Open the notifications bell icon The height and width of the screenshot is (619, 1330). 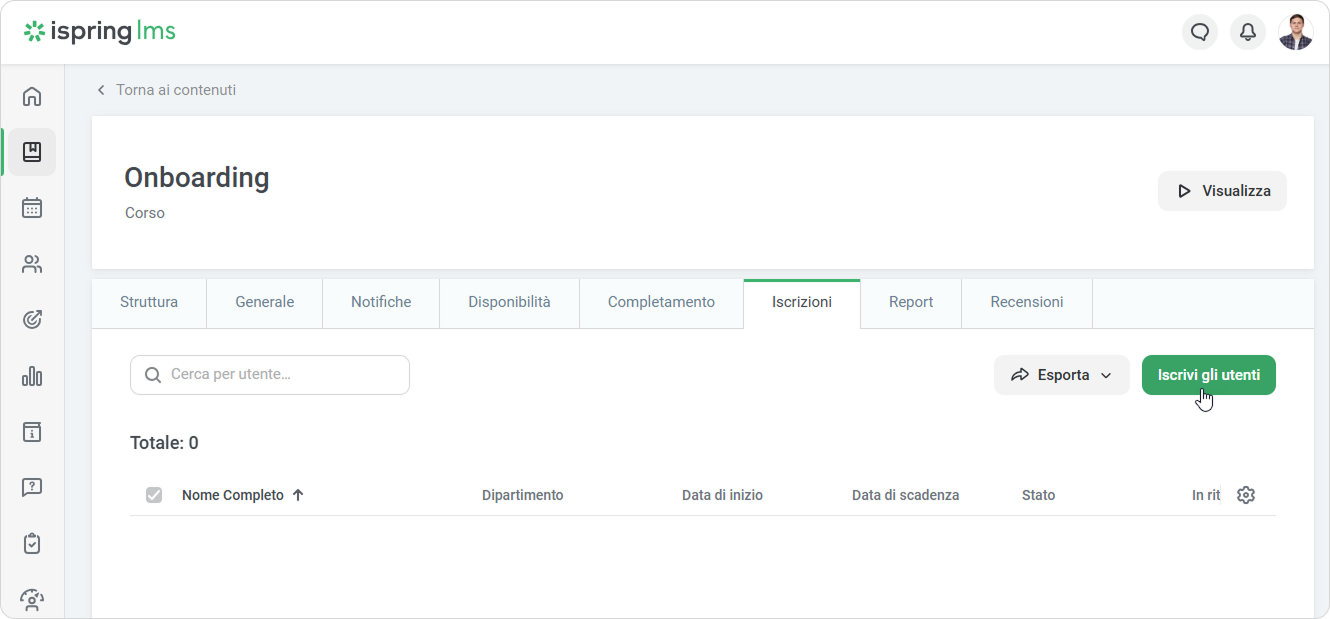click(x=1248, y=32)
